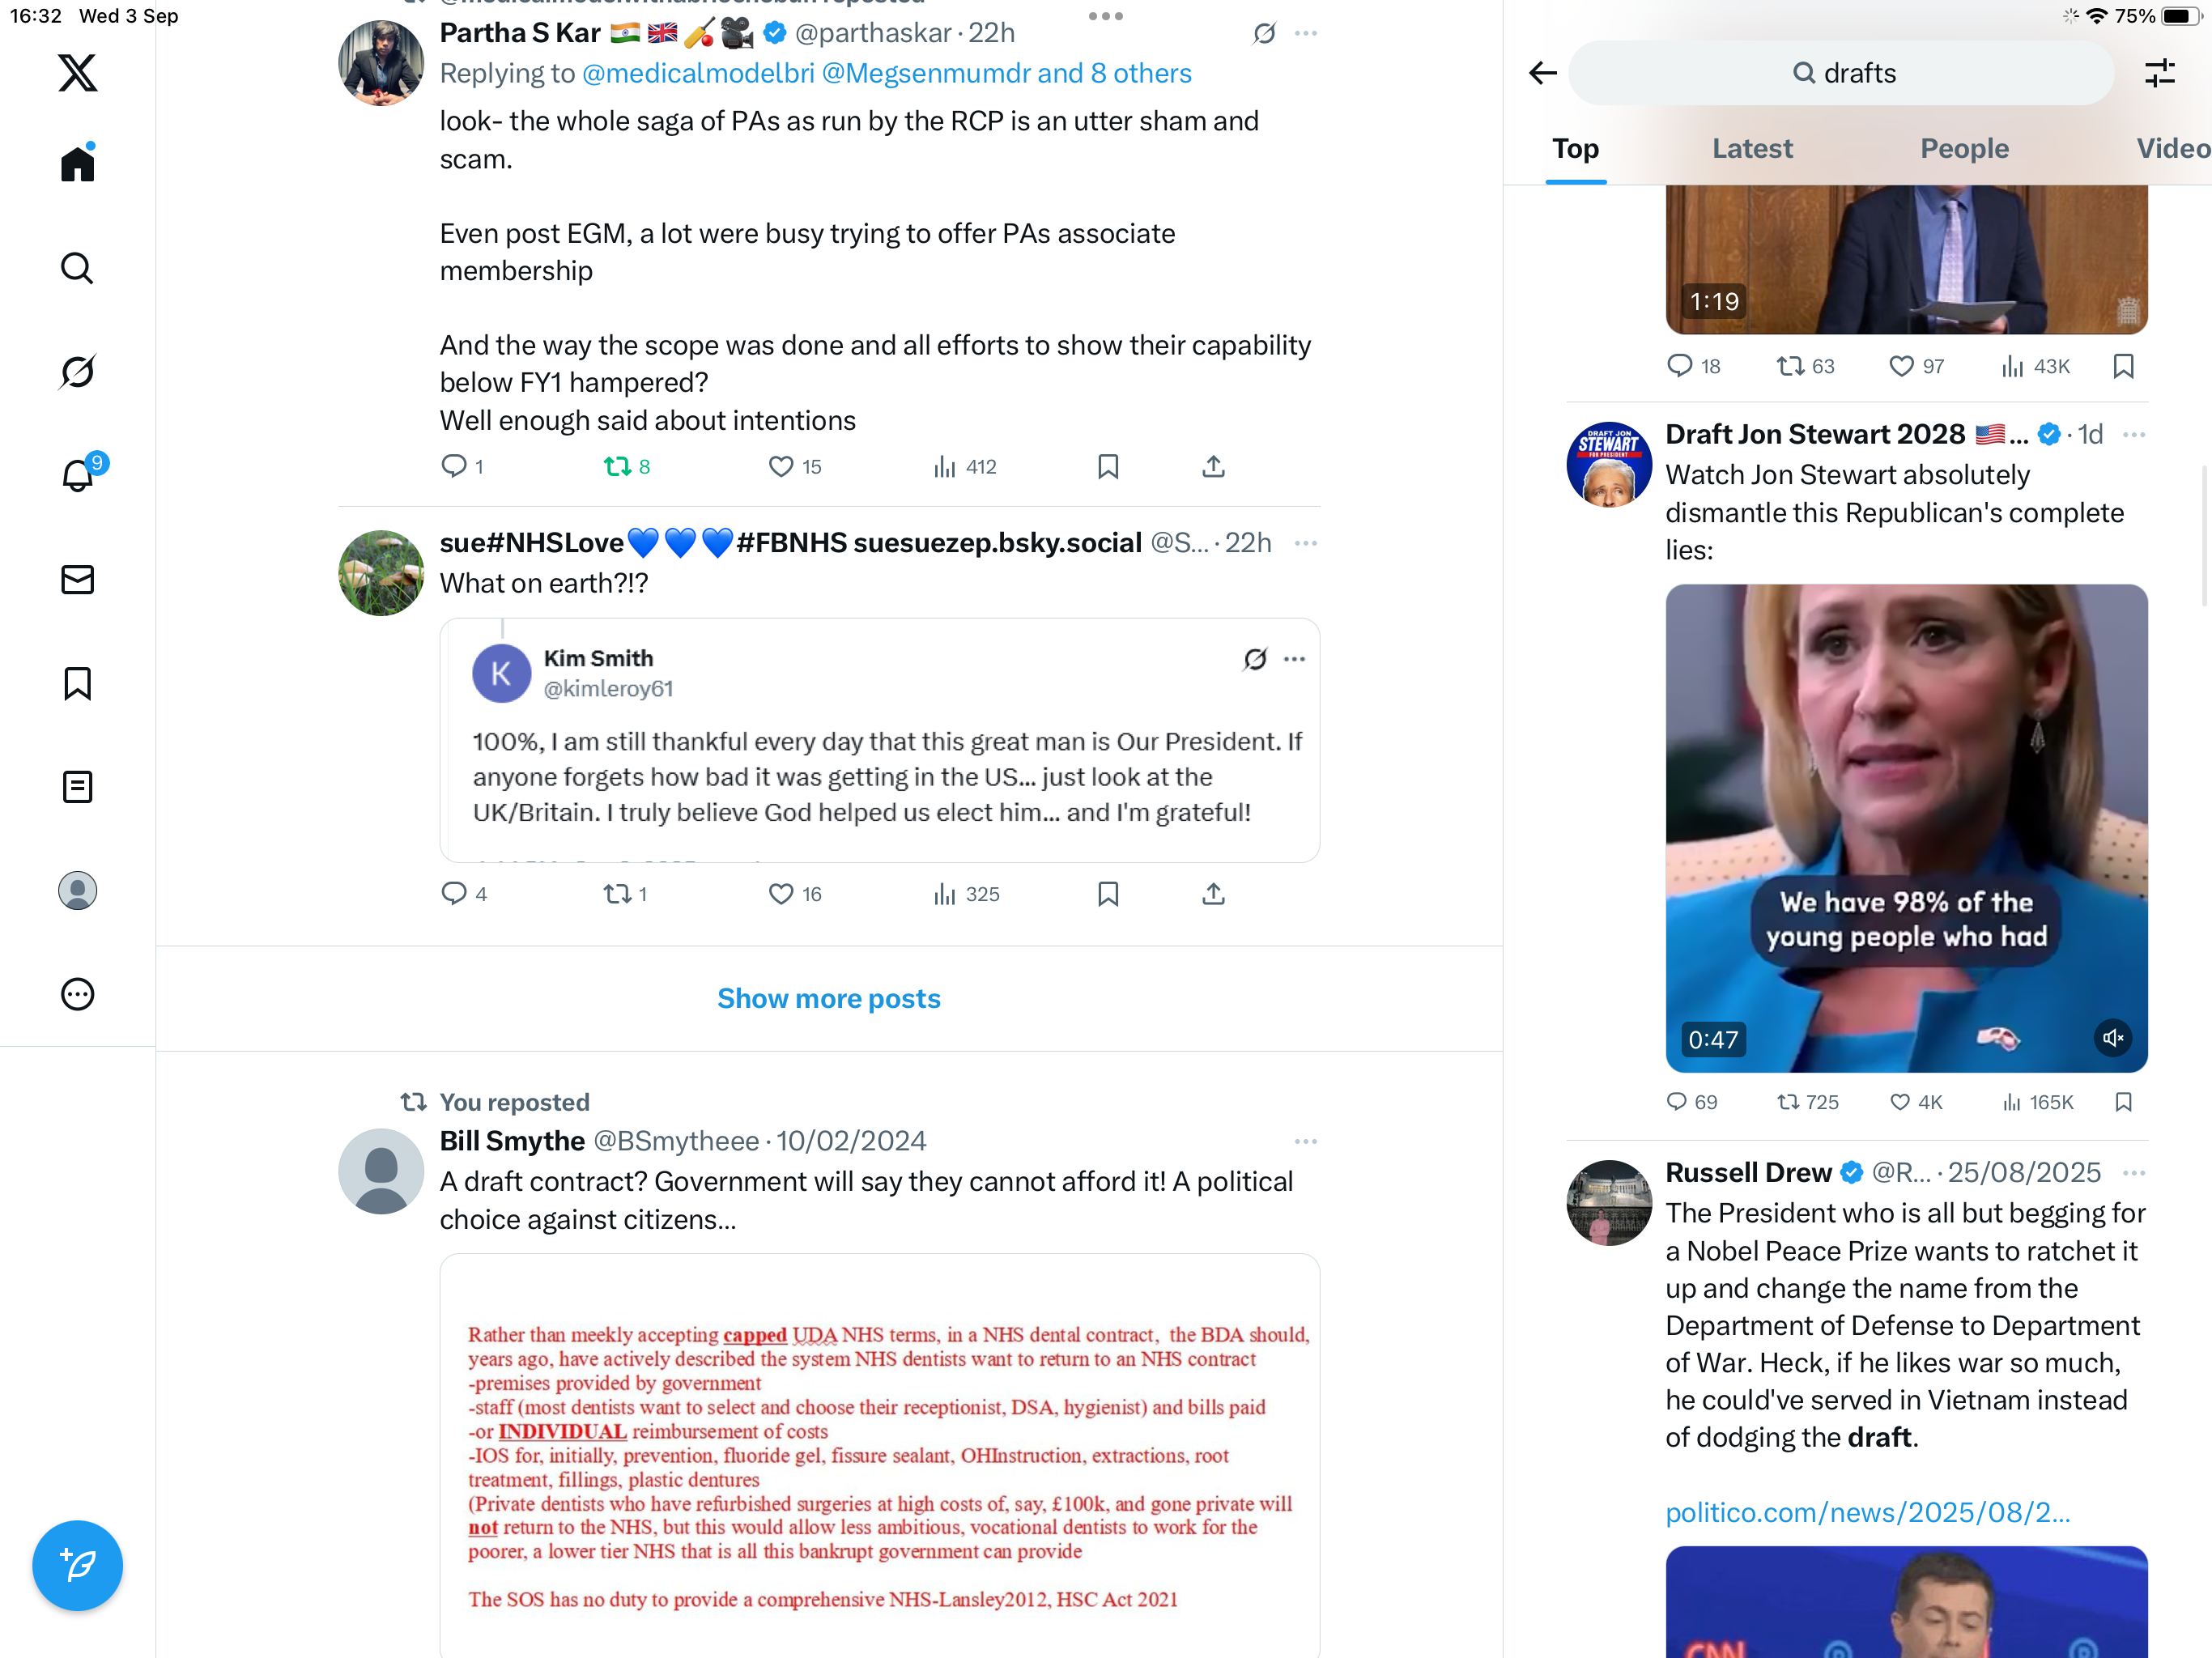2212x1658 pixels.
Task: Open Bookmarks in the left sidebar
Action: coord(77,684)
